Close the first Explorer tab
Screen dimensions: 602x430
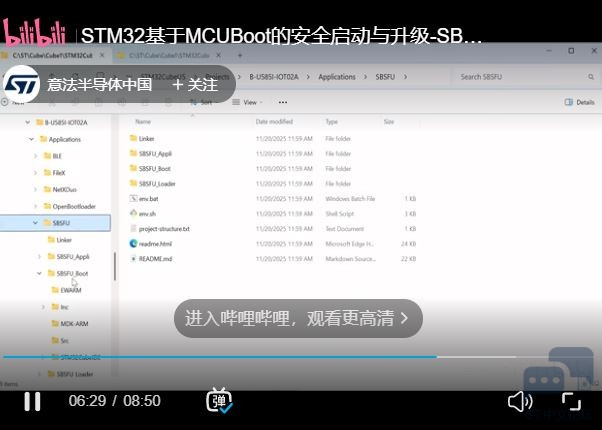[x=102, y=56]
